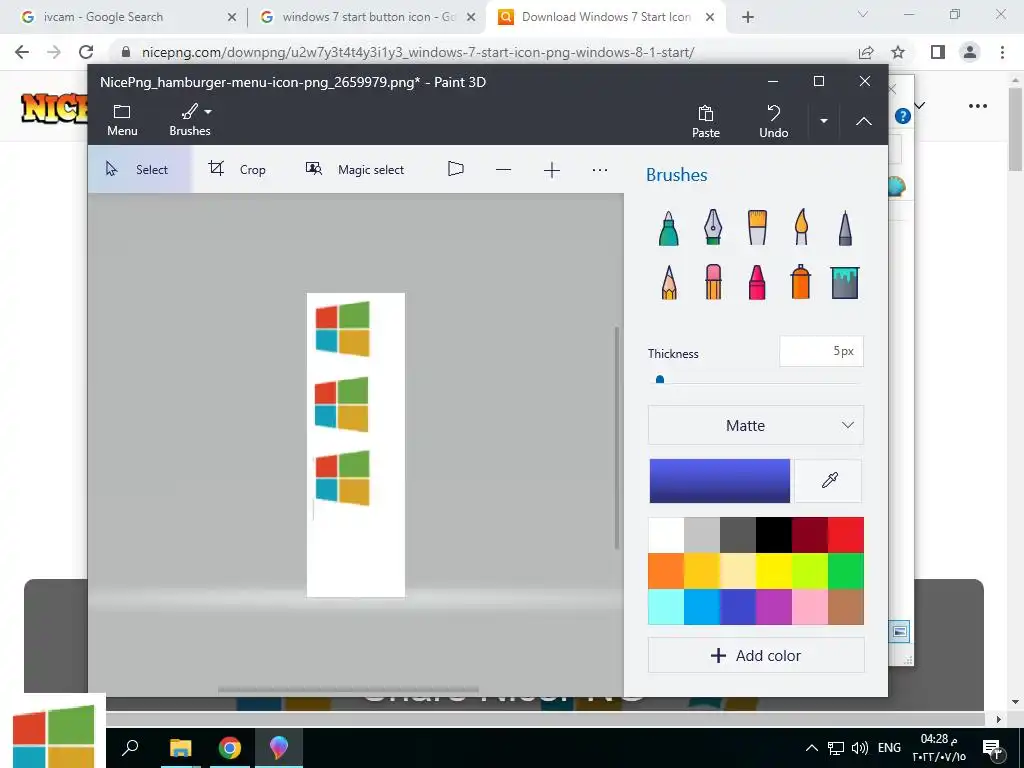Image resolution: width=1024 pixels, height=768 pixels.
Task: Open a new Chrome tab
Action: 748,17
